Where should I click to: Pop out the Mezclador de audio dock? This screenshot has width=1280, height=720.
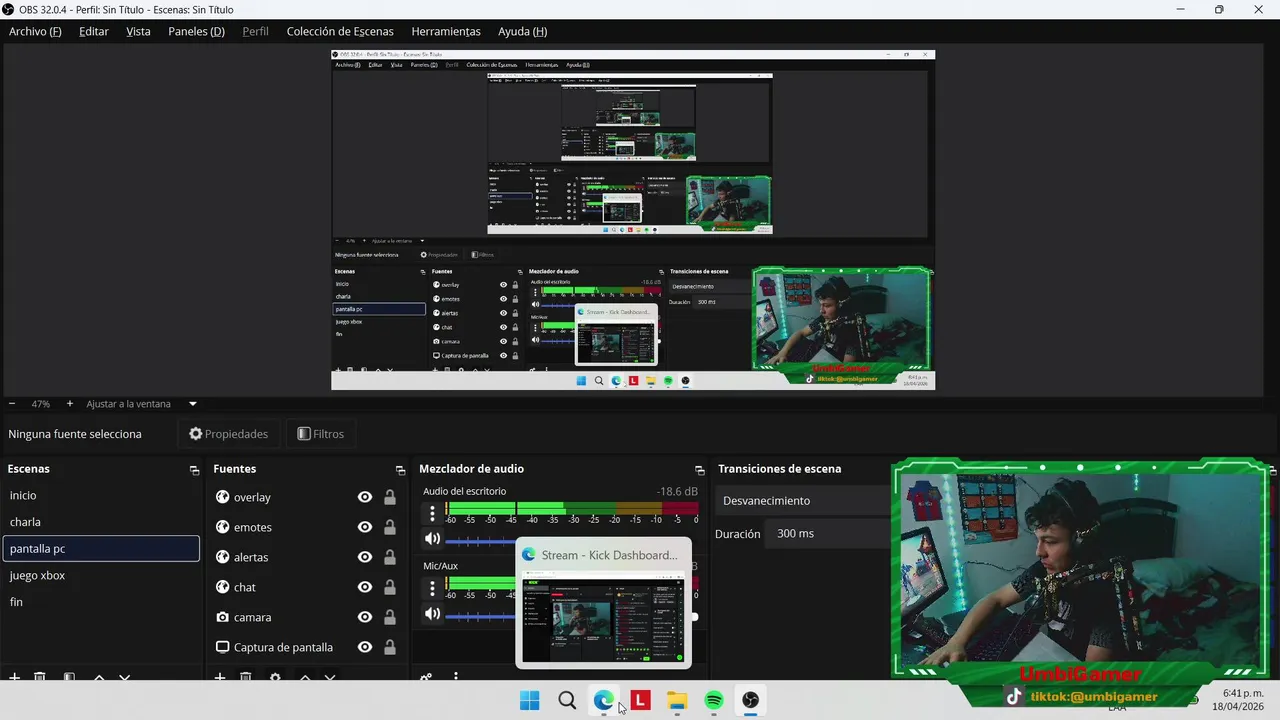point(700,470)
